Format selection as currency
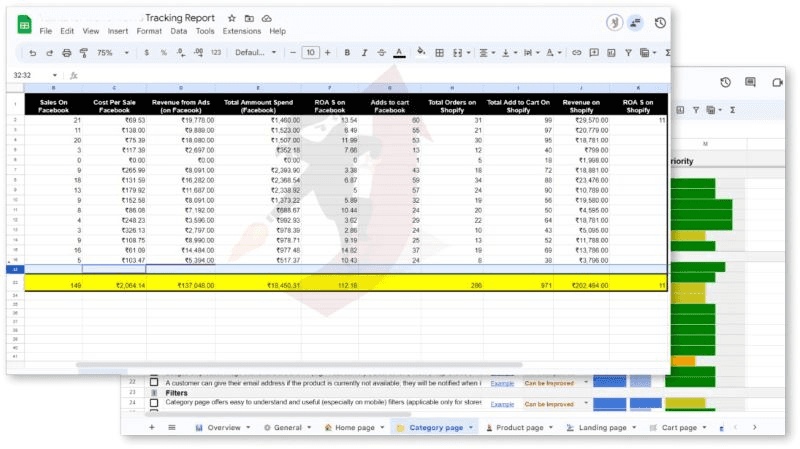 click(146, 53)
